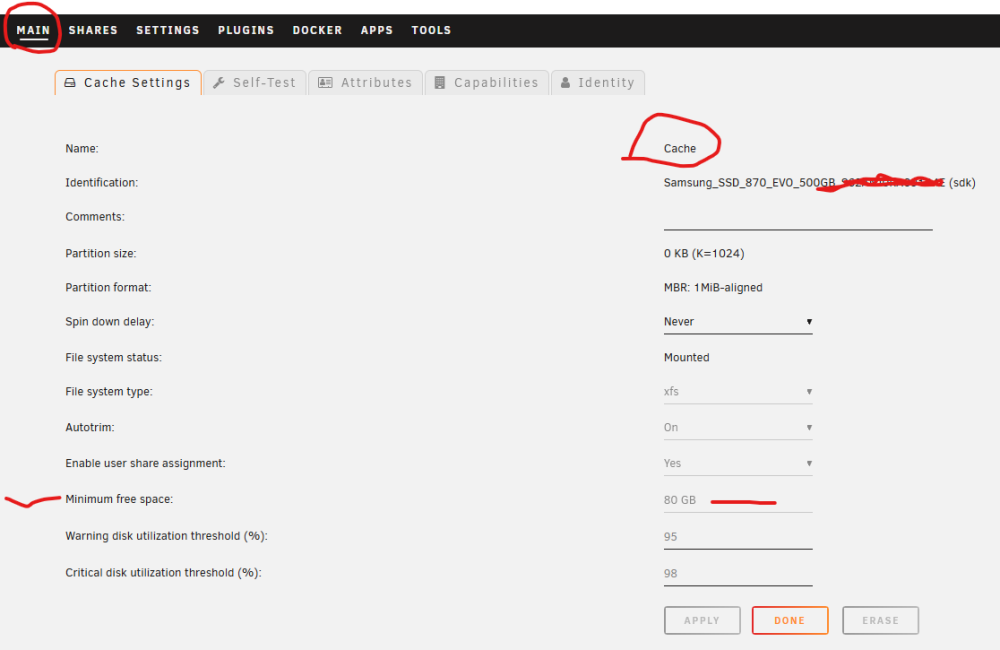
Task: Switch to the Identity tab
Action: [x=598, y=83]
